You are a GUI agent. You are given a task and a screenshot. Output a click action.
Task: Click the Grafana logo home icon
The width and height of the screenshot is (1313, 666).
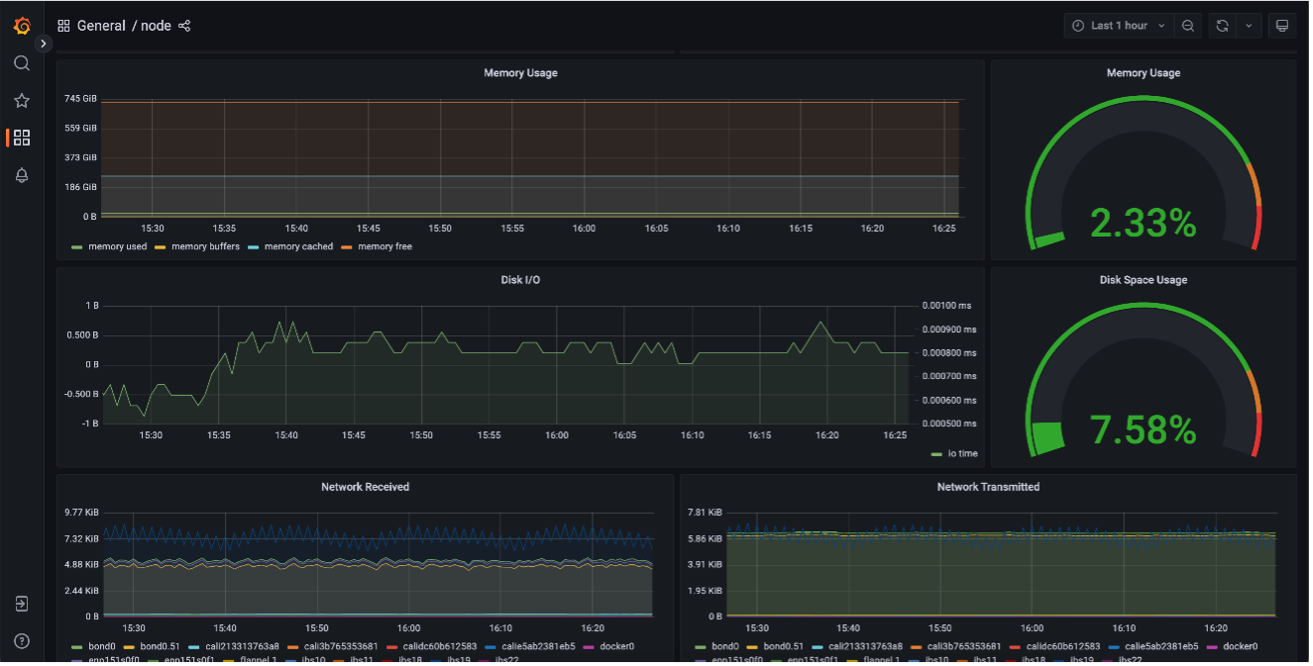coord(21,26)
